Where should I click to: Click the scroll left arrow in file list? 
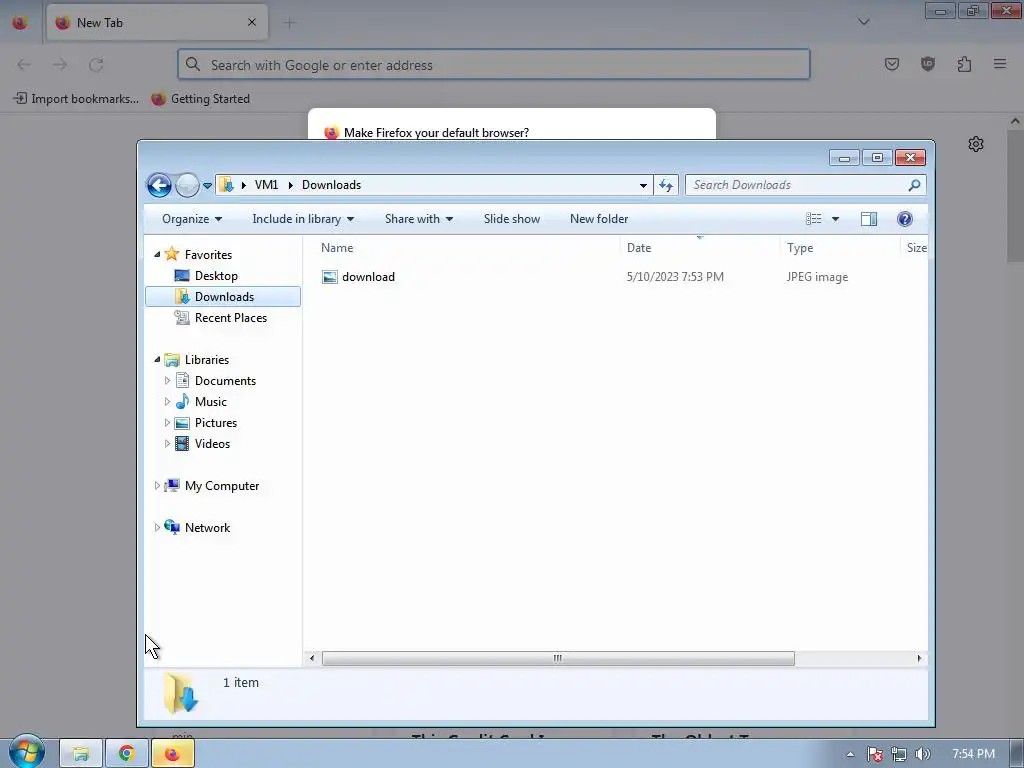(312, 658)
